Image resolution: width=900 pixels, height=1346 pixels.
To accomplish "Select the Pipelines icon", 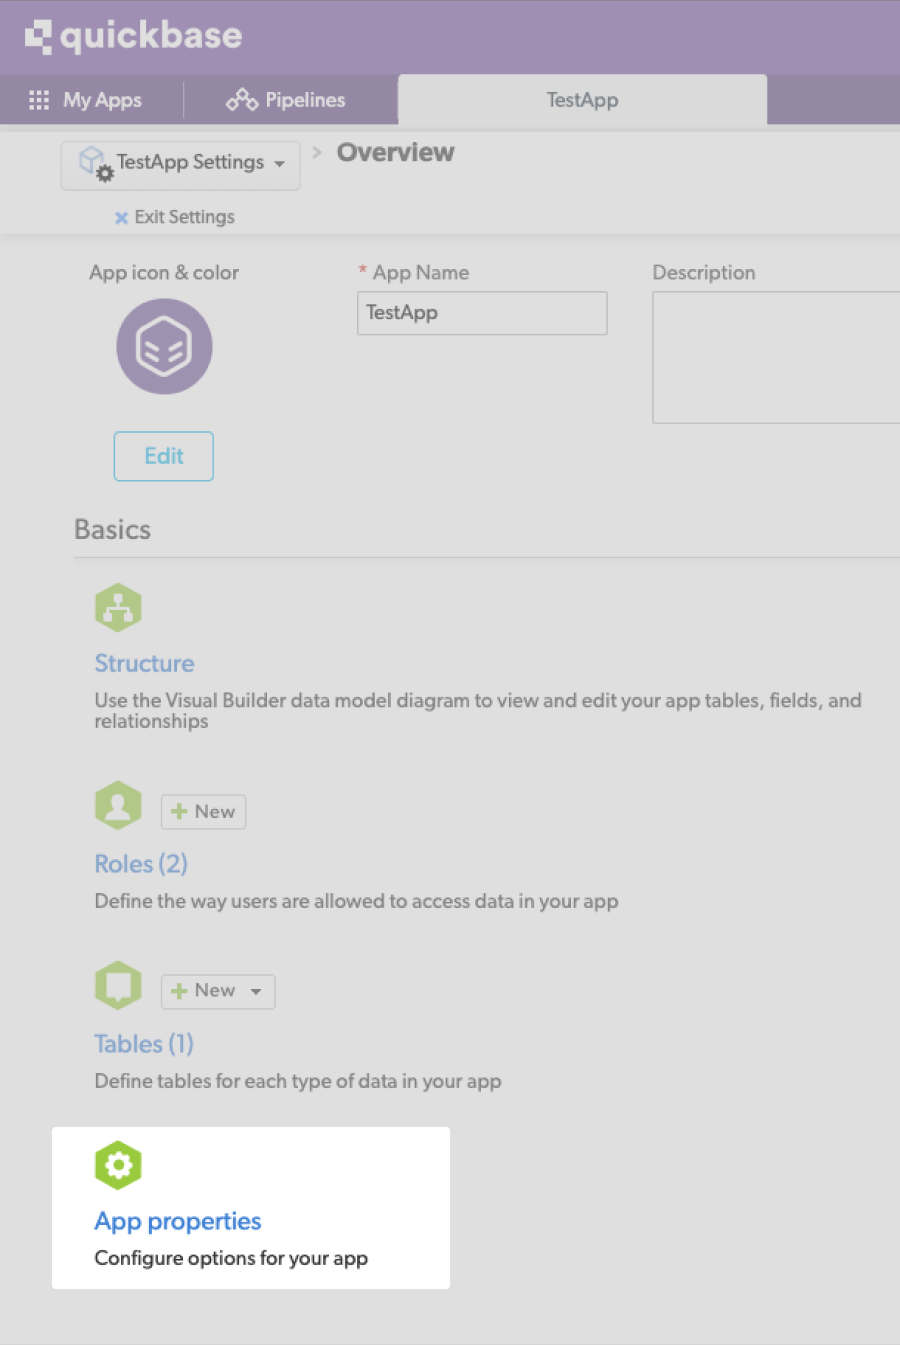I will (x=241, y=99).
